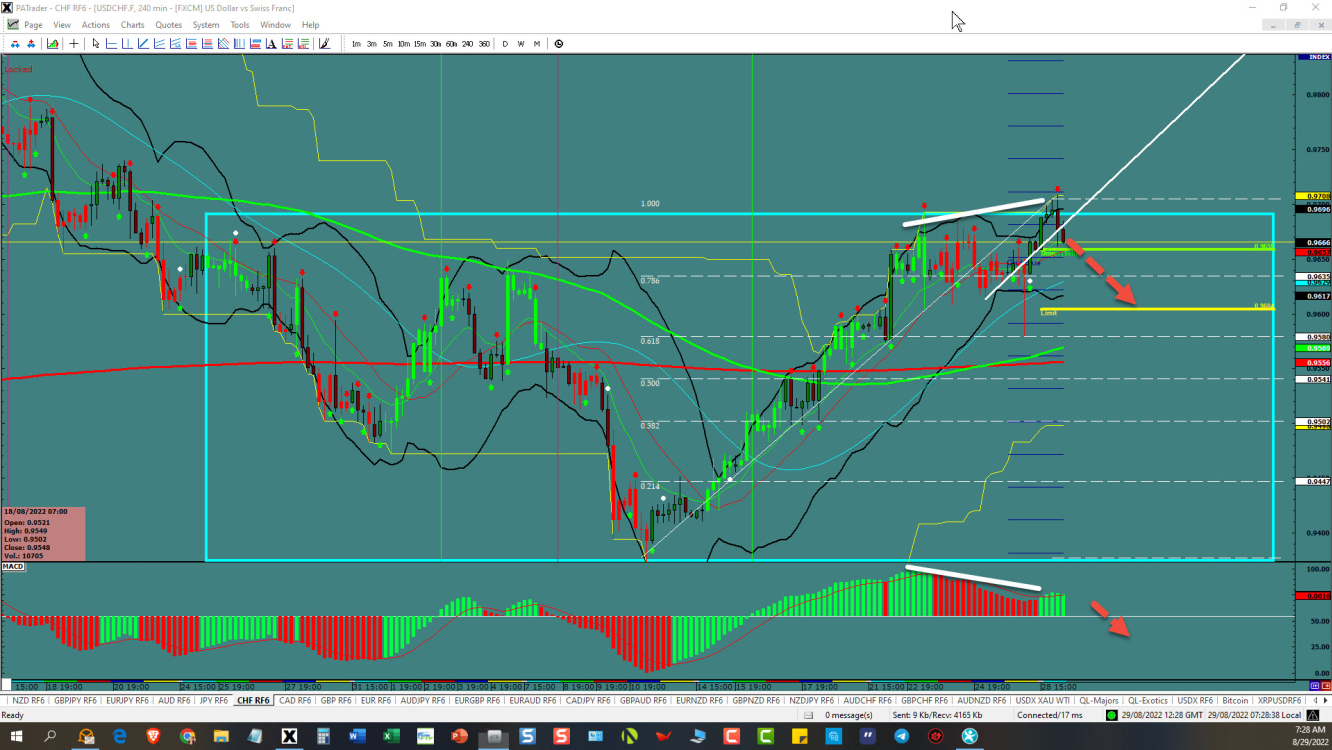This screenshot has width=1332, height=750.
Task: Switch to QL-Majors page tab
Action: pos(1097,701)
